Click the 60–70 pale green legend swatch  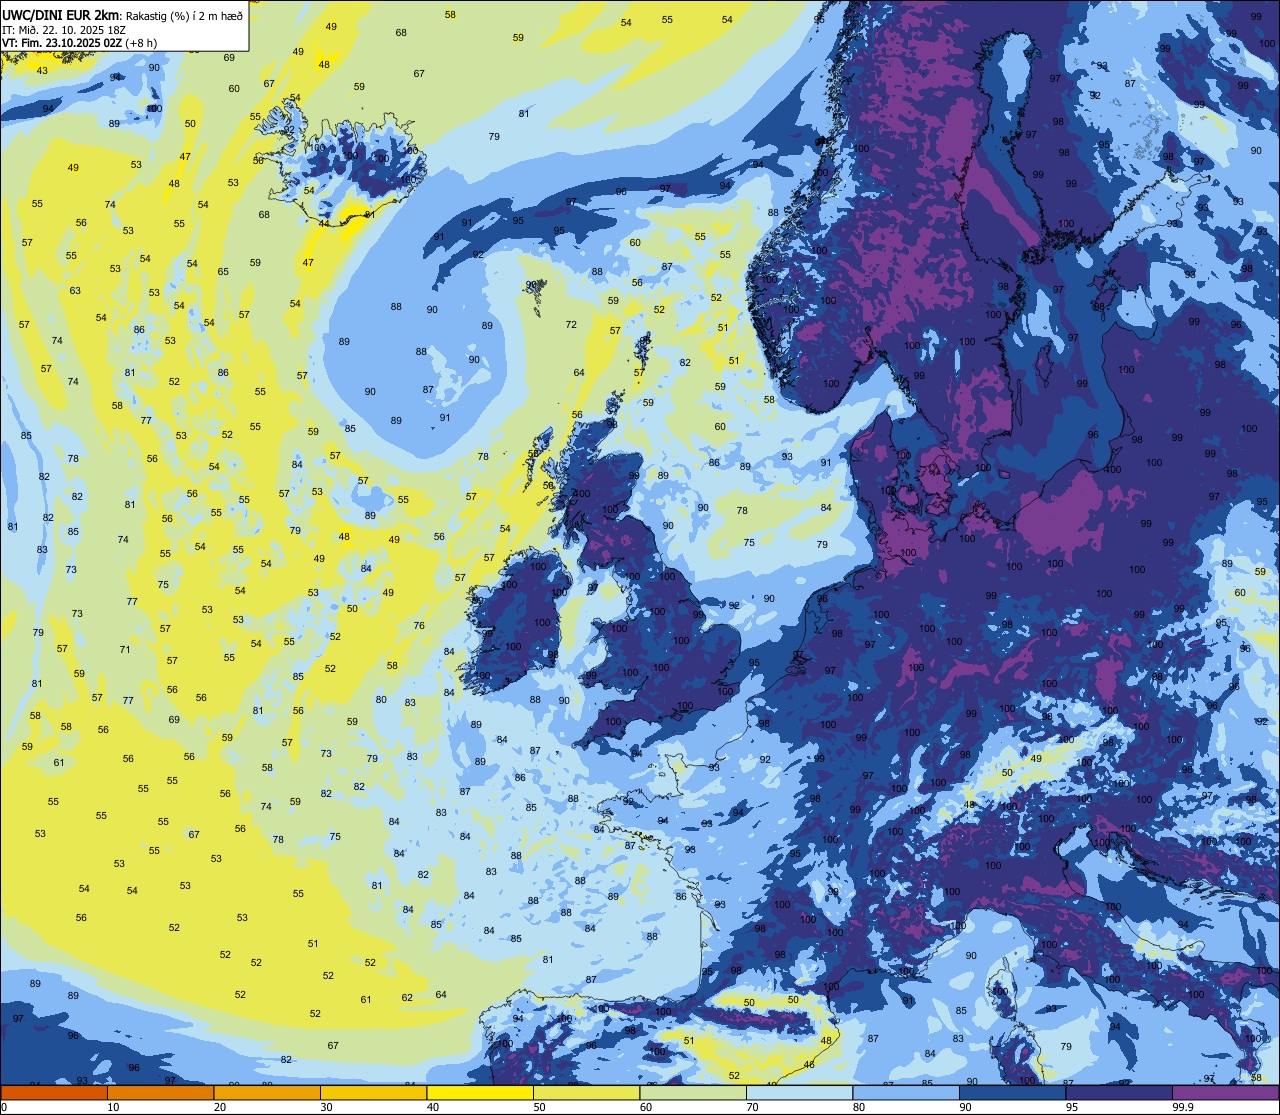(693, 1093)
